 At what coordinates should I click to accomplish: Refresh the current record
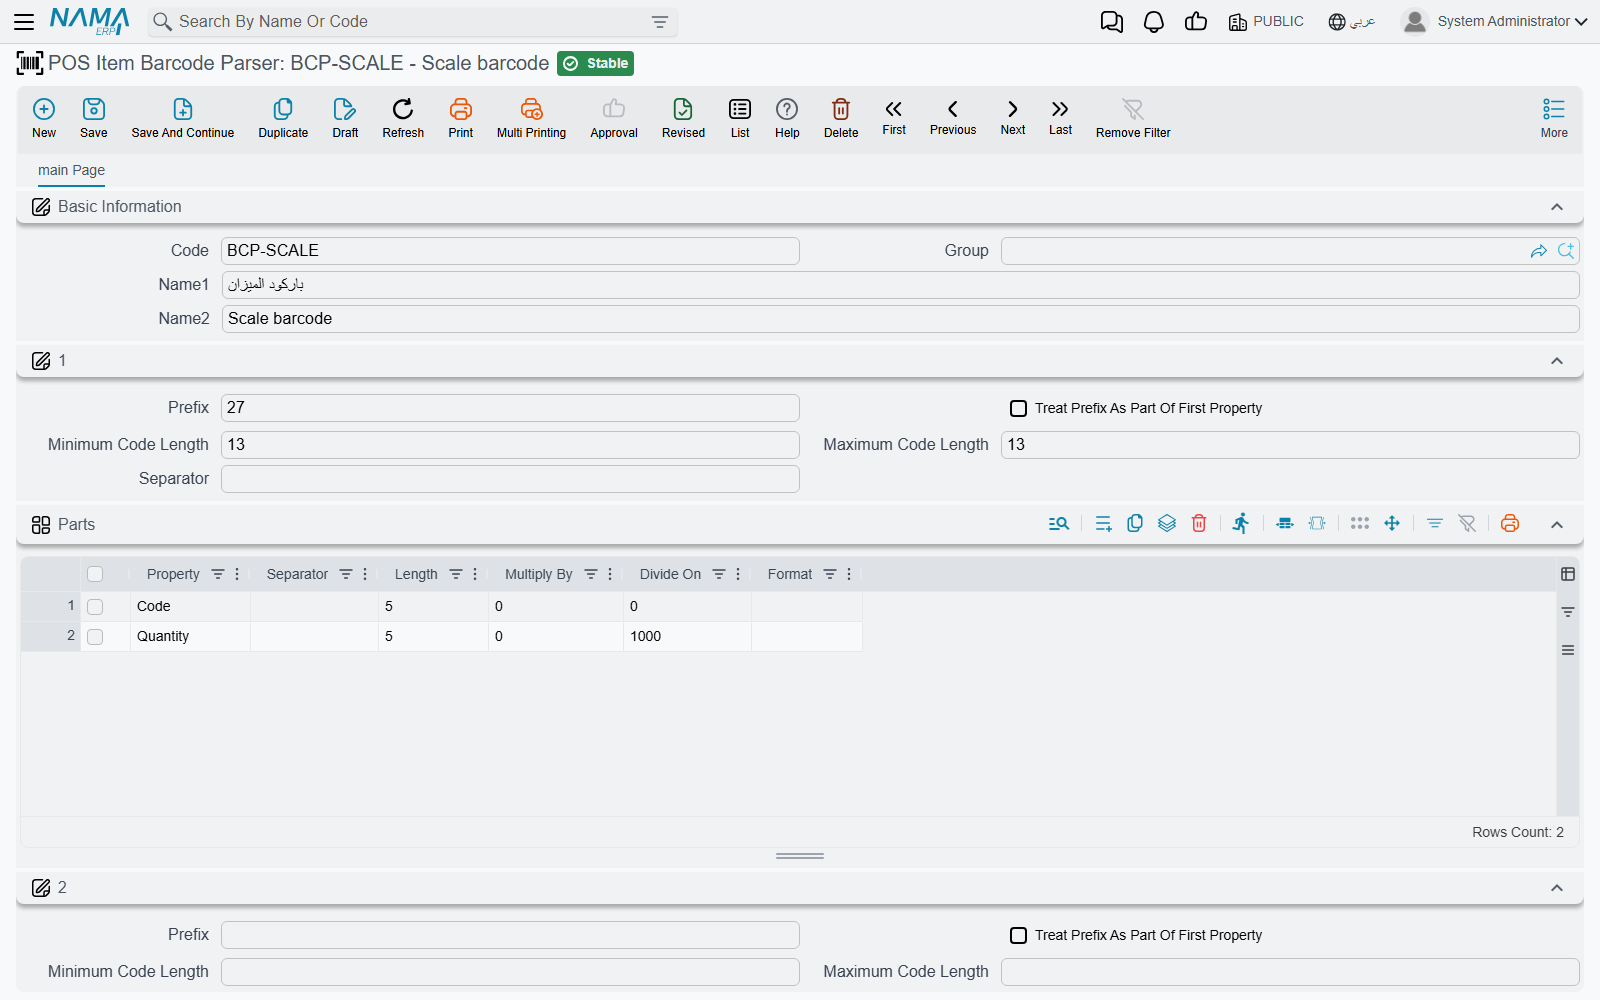tap(403, 118)
